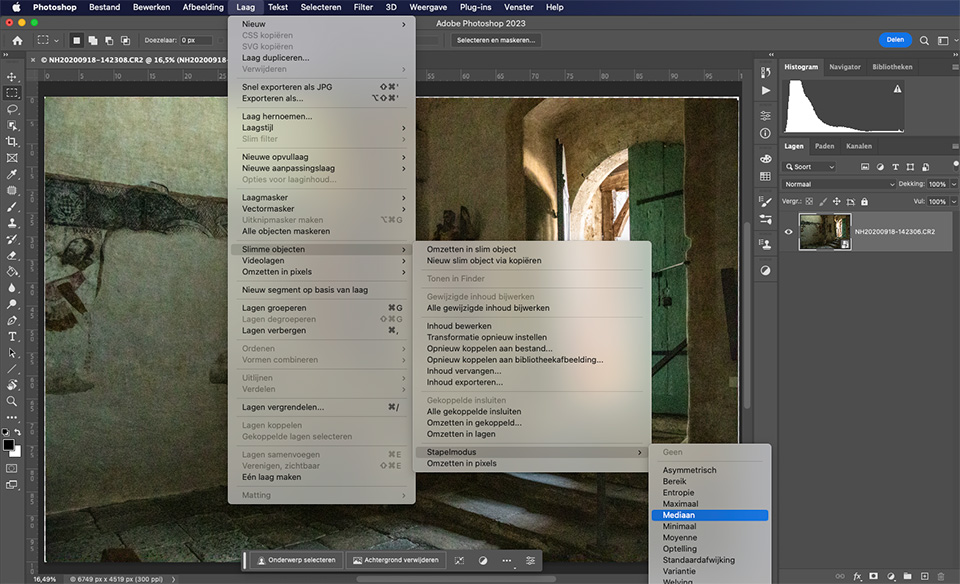
Task: Toggle lock transparent pixels
Action: [x=809, y=201]
